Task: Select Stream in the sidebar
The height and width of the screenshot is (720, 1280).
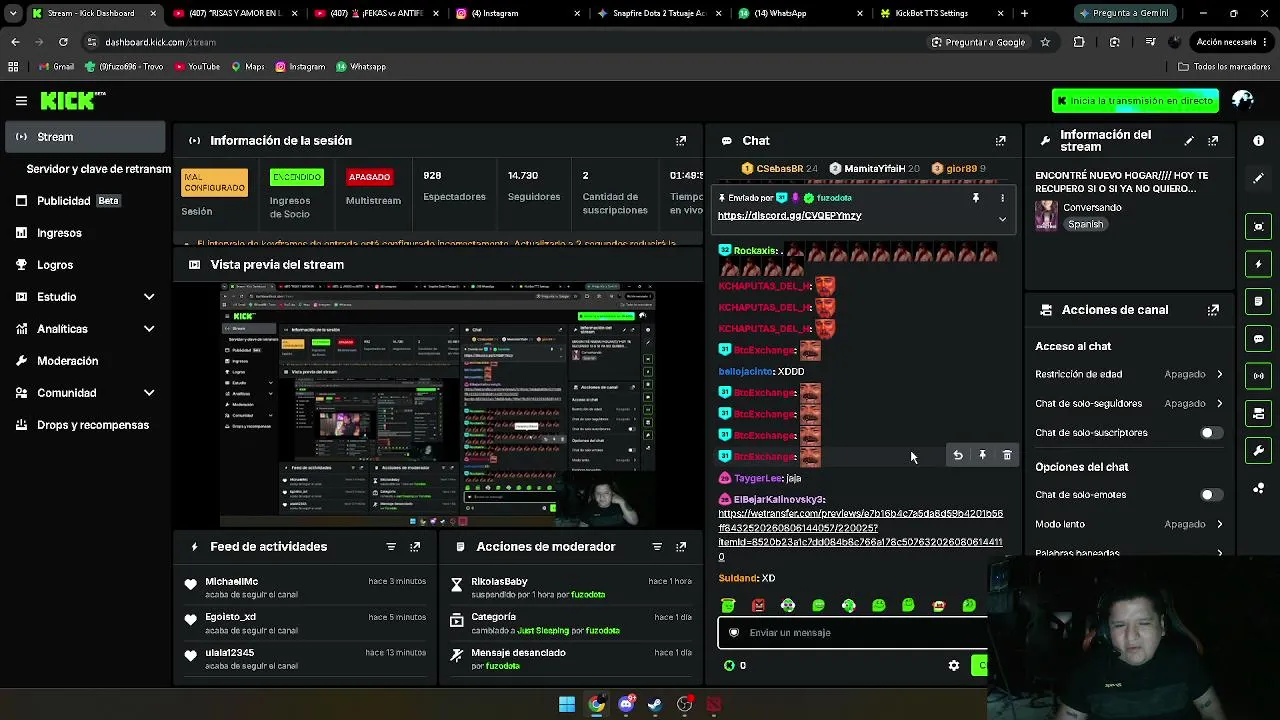Action: click(85, 137)
